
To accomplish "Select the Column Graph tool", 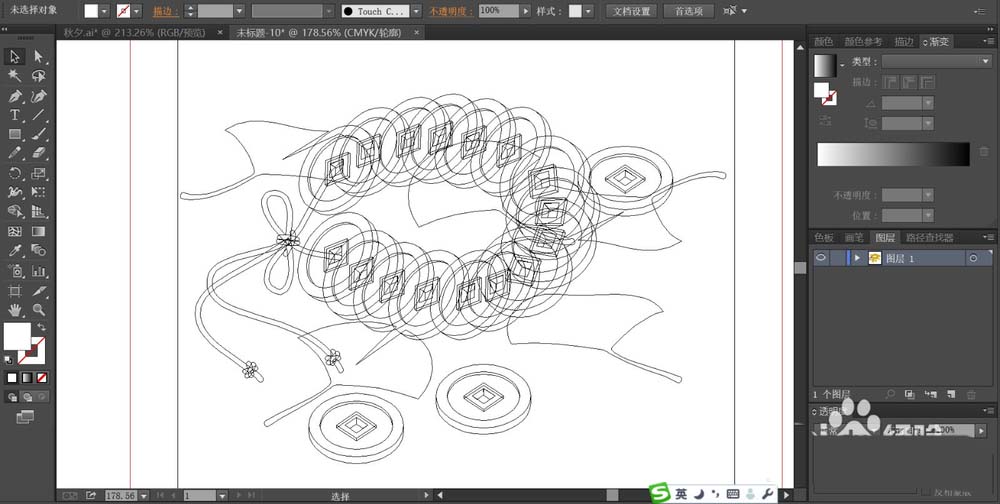I will click(39, 271).
